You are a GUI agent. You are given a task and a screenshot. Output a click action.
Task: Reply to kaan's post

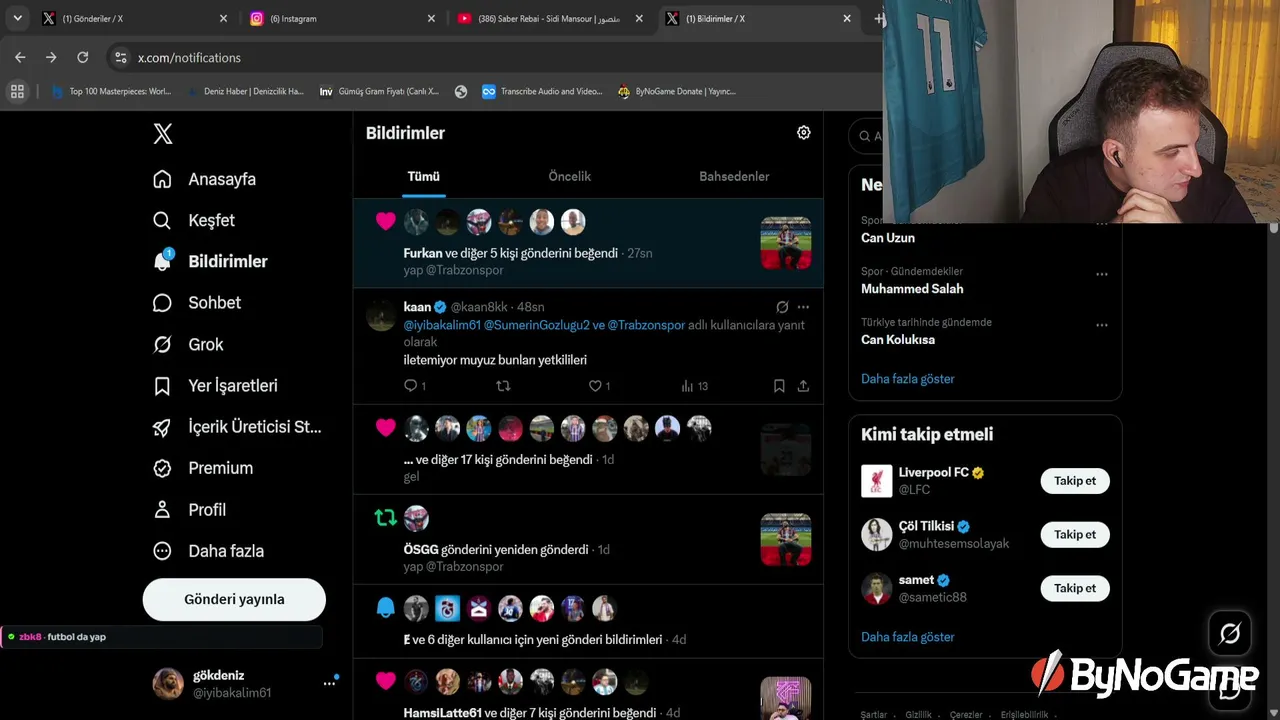[414, 386]
